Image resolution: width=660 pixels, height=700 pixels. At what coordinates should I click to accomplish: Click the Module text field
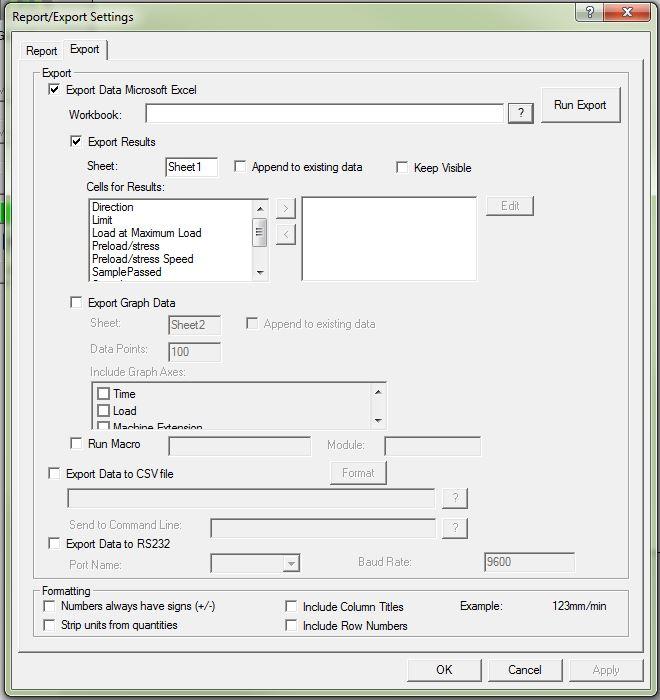[432, 446]
